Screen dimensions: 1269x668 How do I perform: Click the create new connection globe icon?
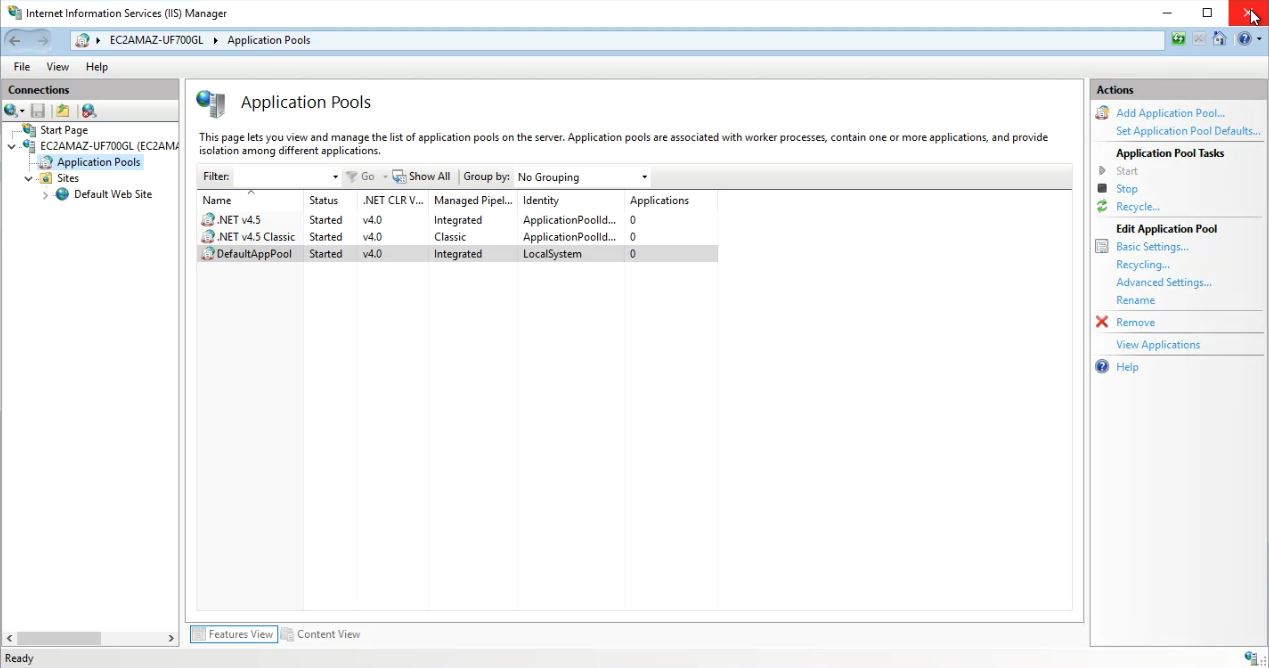pos(11,111)
